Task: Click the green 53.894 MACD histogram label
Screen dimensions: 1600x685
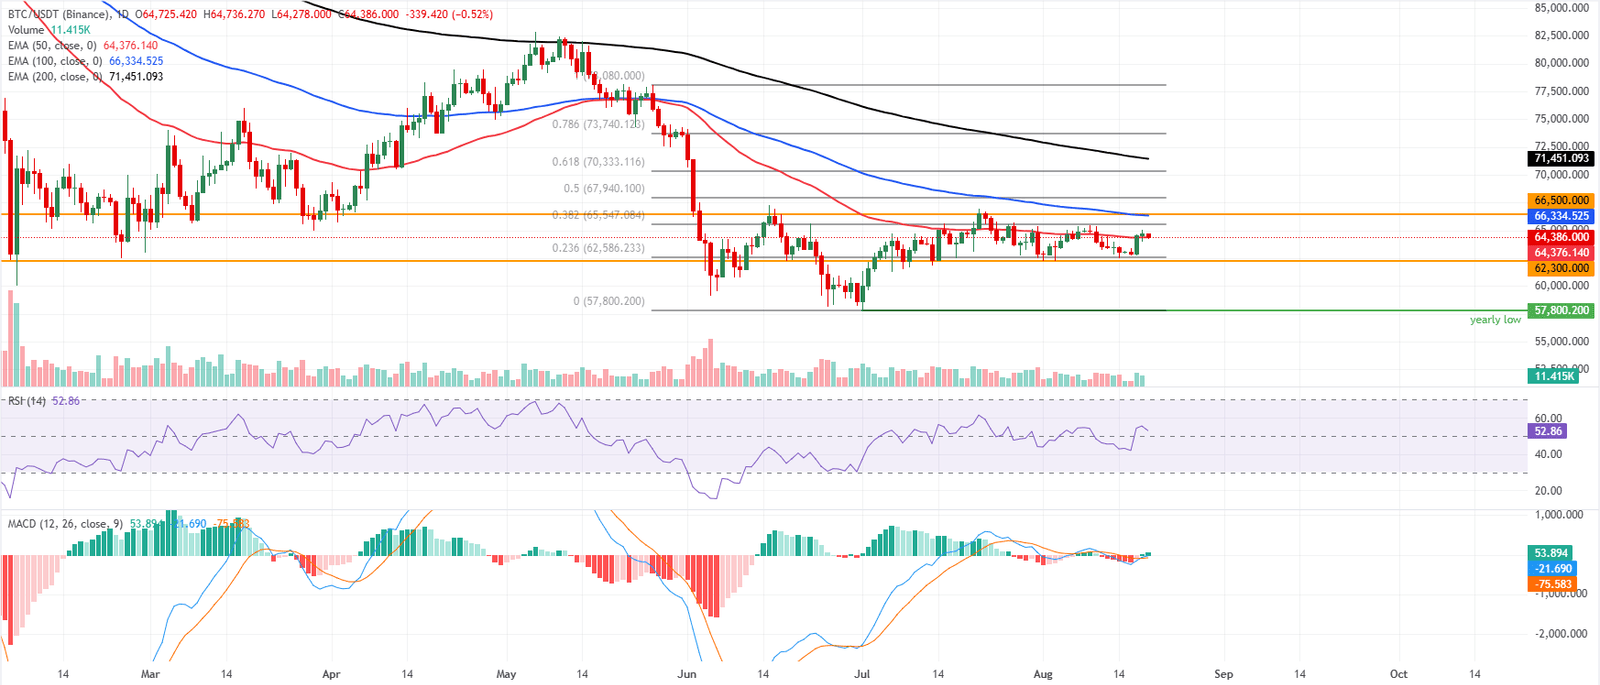Action: click(1551, 553)
